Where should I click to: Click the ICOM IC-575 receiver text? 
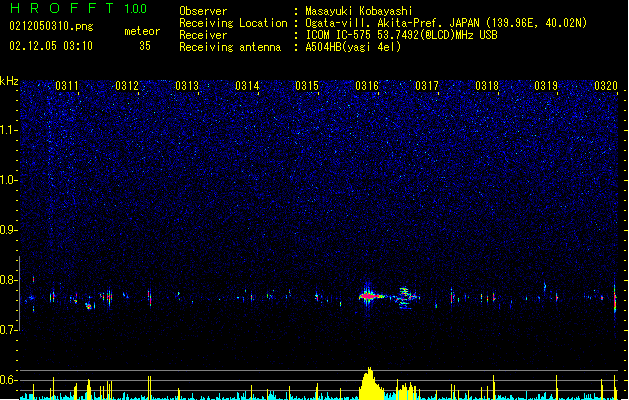click(x=401, y=35)
